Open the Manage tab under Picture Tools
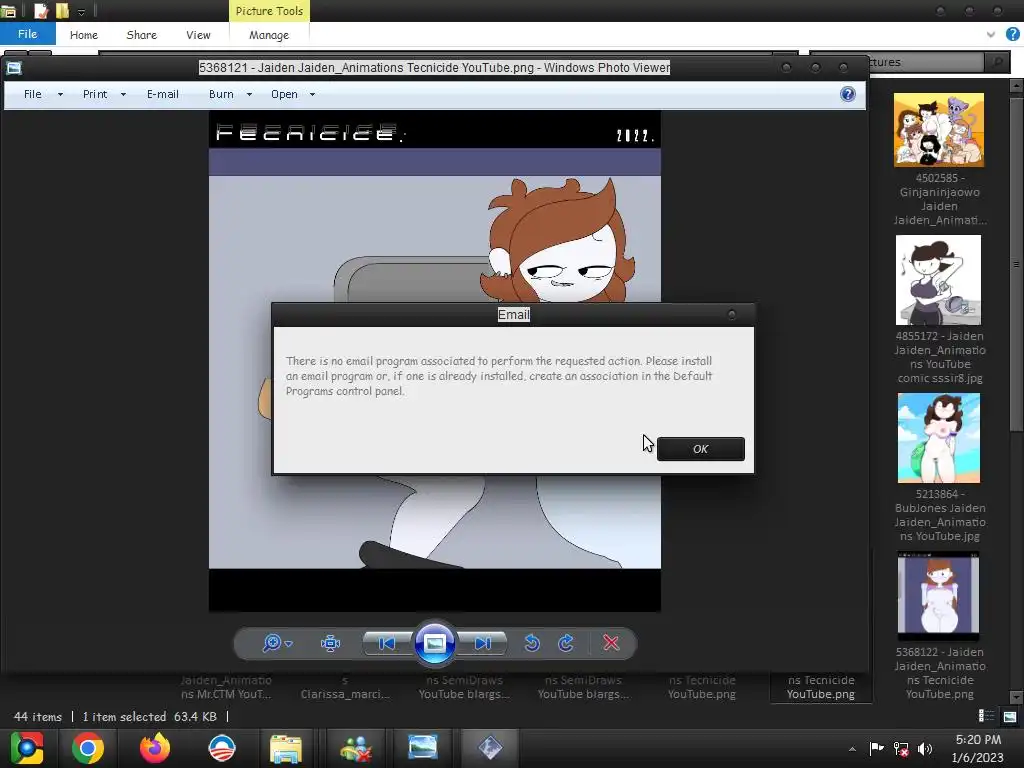The height and width of the screenshot is (768, 1024). [268, 35]
